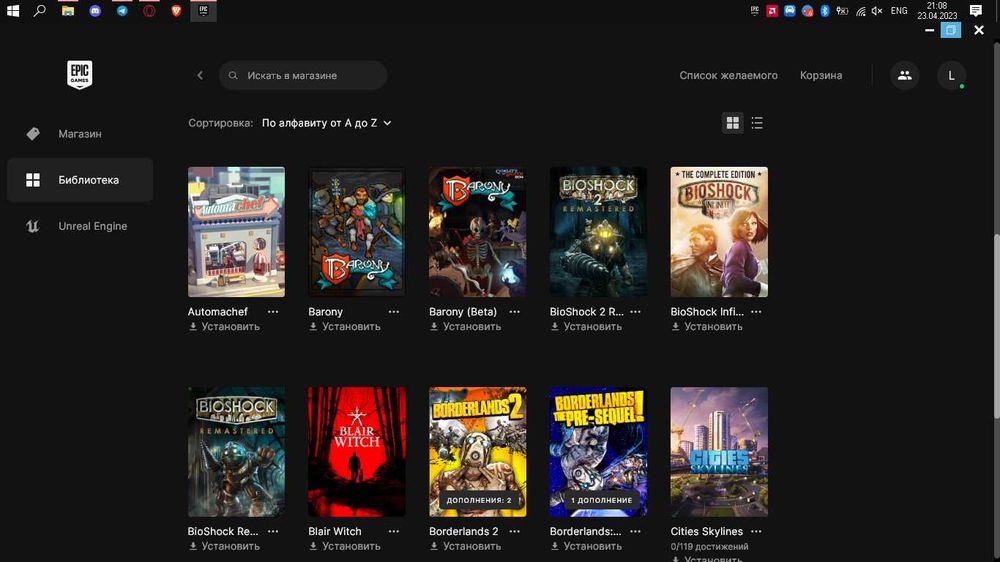Open the three-dot menu for Cities Skylines
The image size is (1000, 562).
[x=756, y=531]
